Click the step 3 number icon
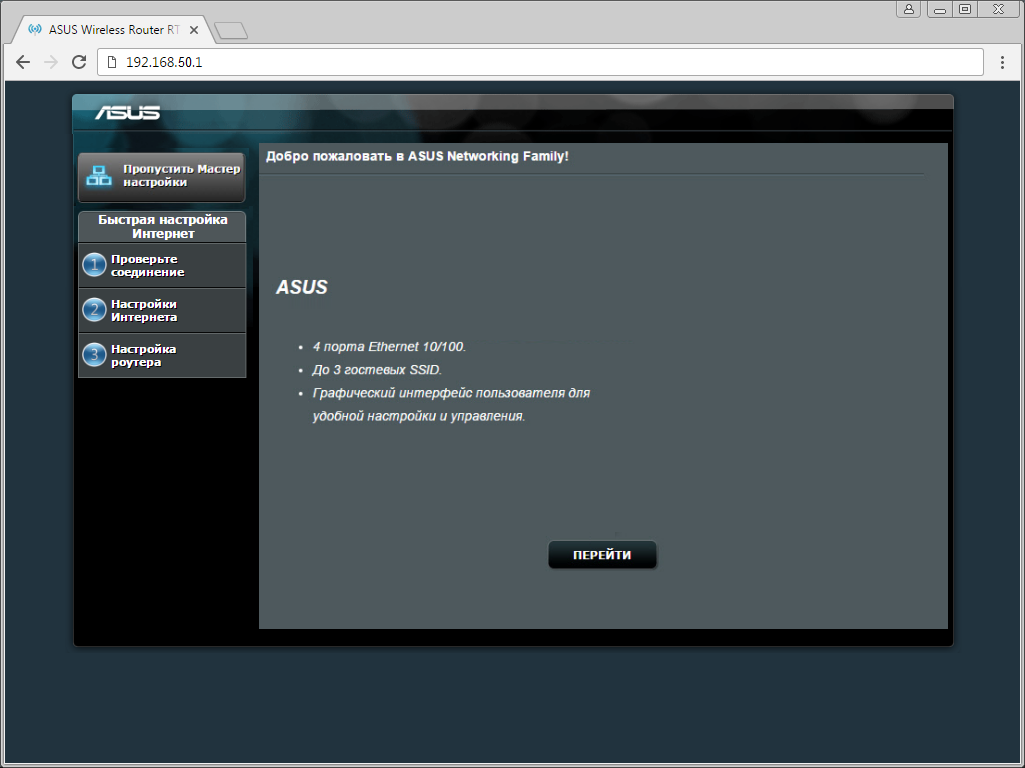The height and width of the screenshot is (768, 1025). point(94,355)
